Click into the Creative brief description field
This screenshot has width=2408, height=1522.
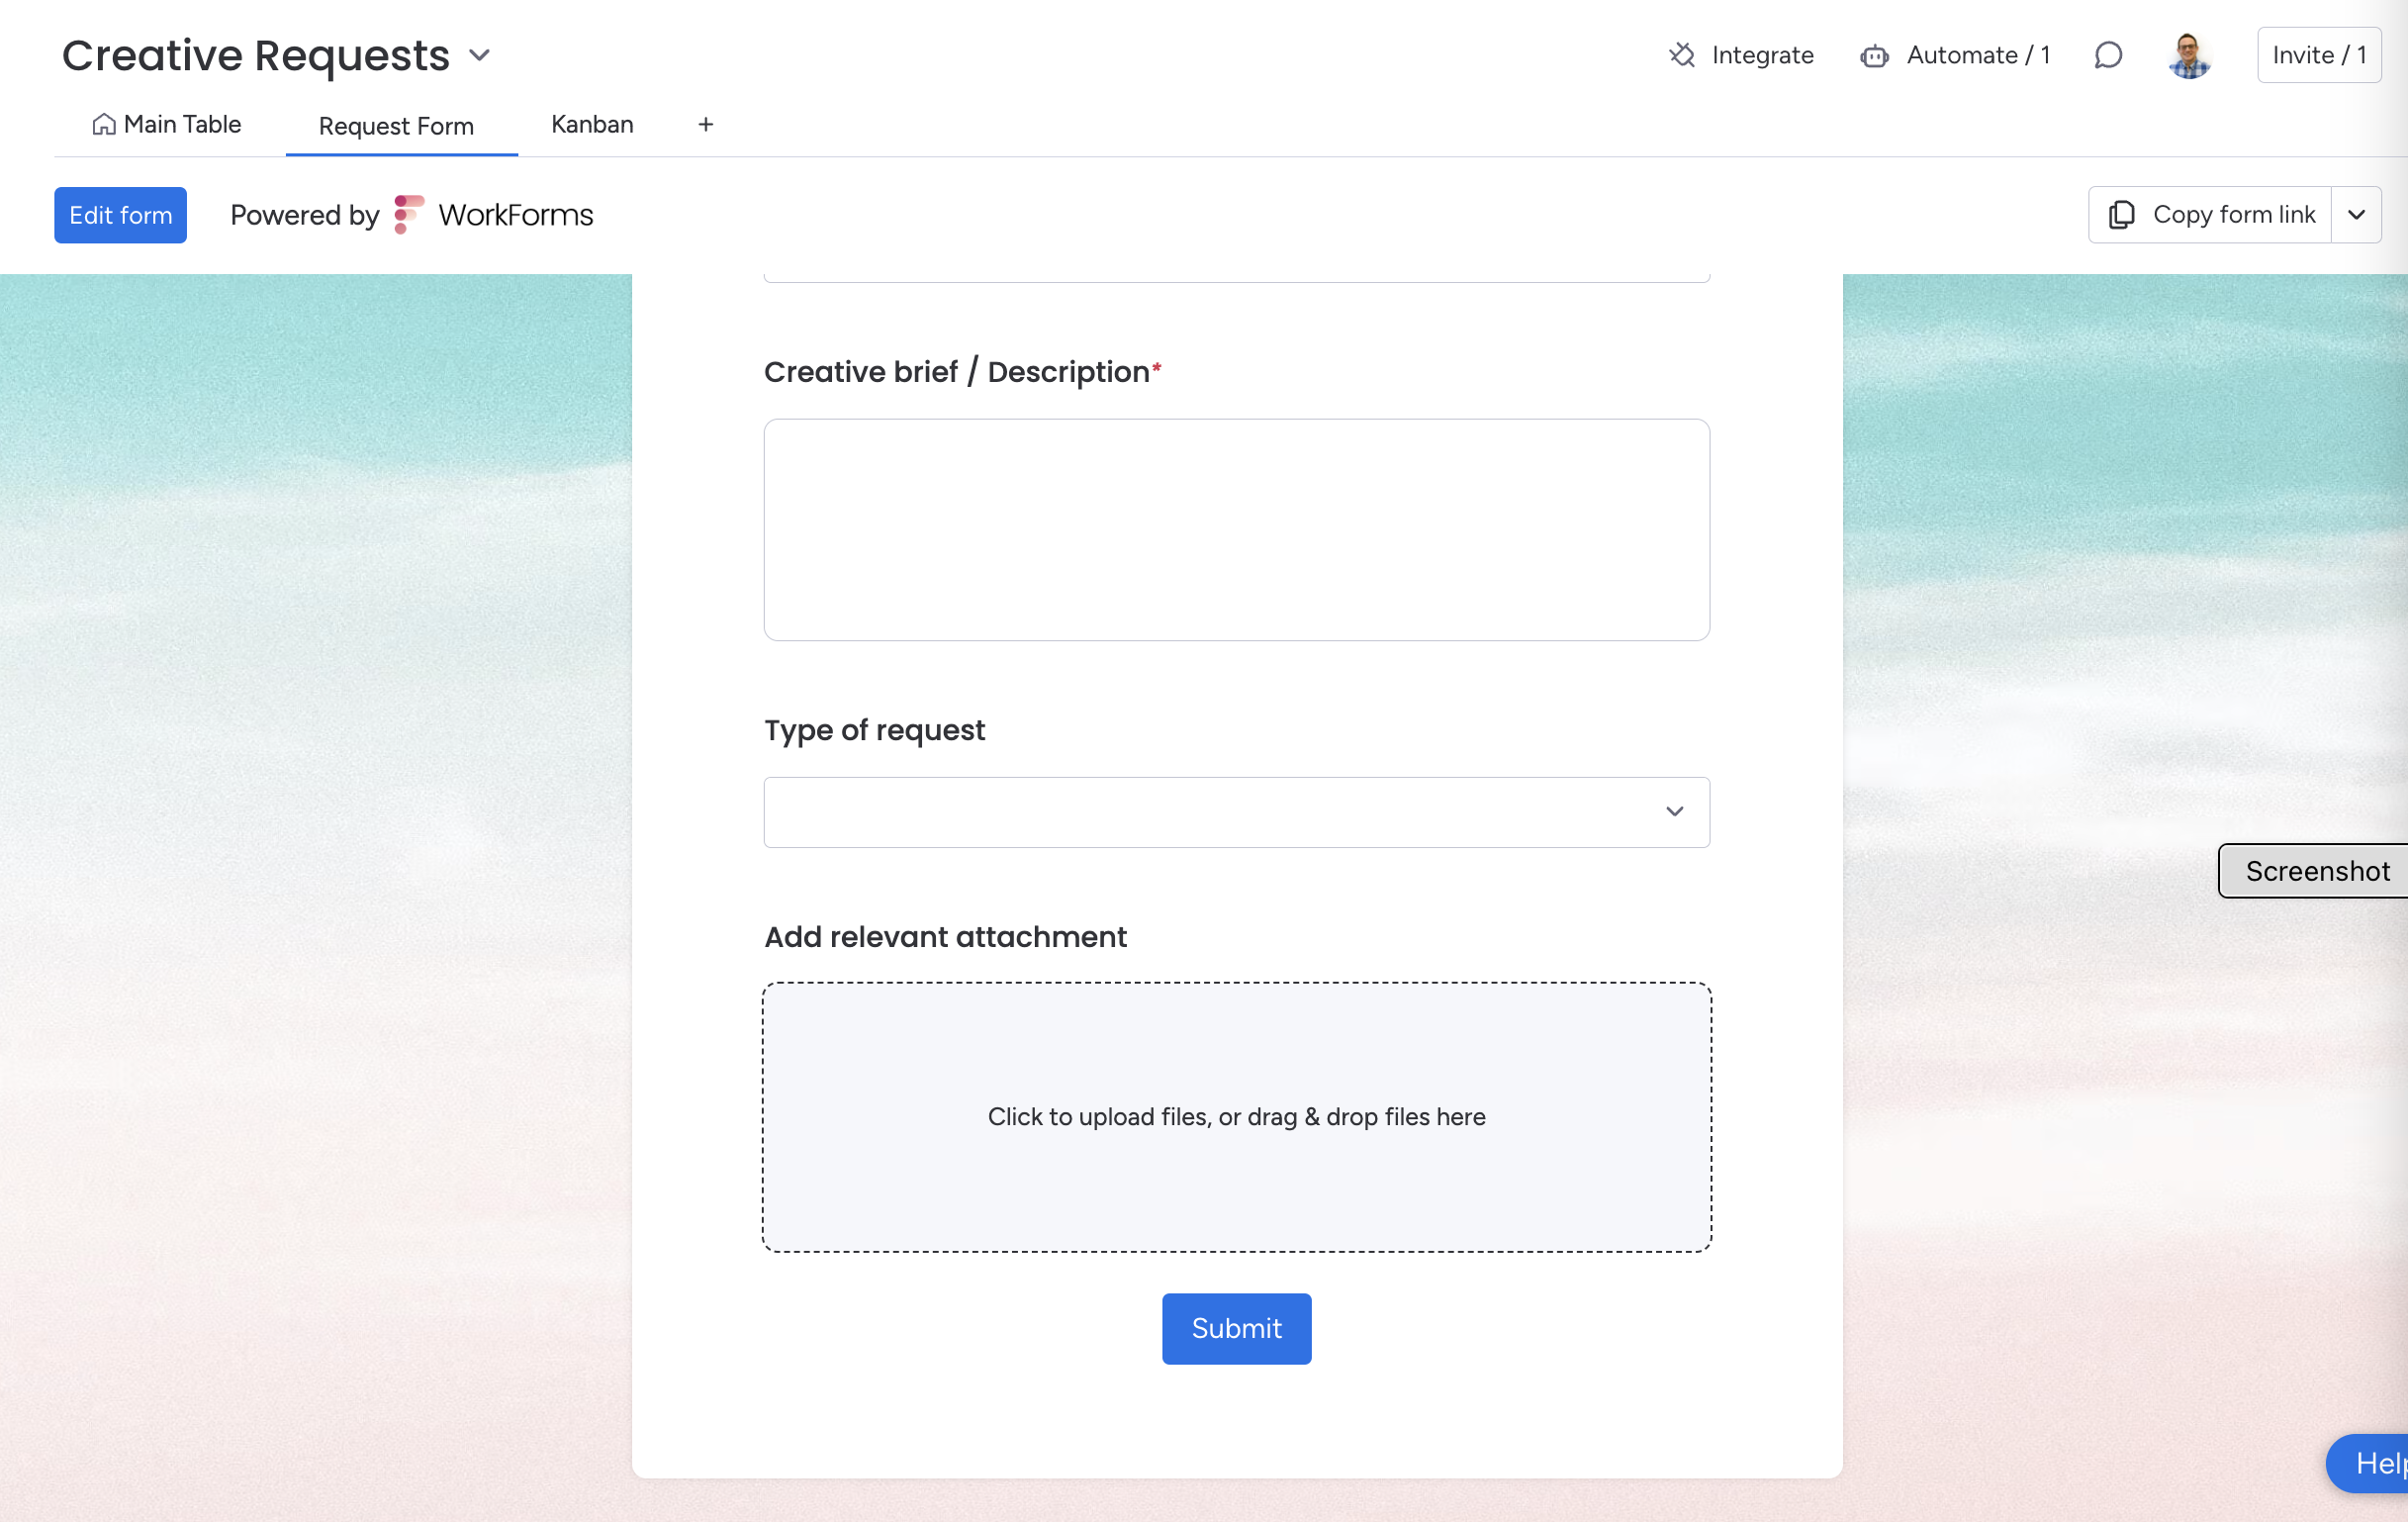click(x=1236, y=529)
